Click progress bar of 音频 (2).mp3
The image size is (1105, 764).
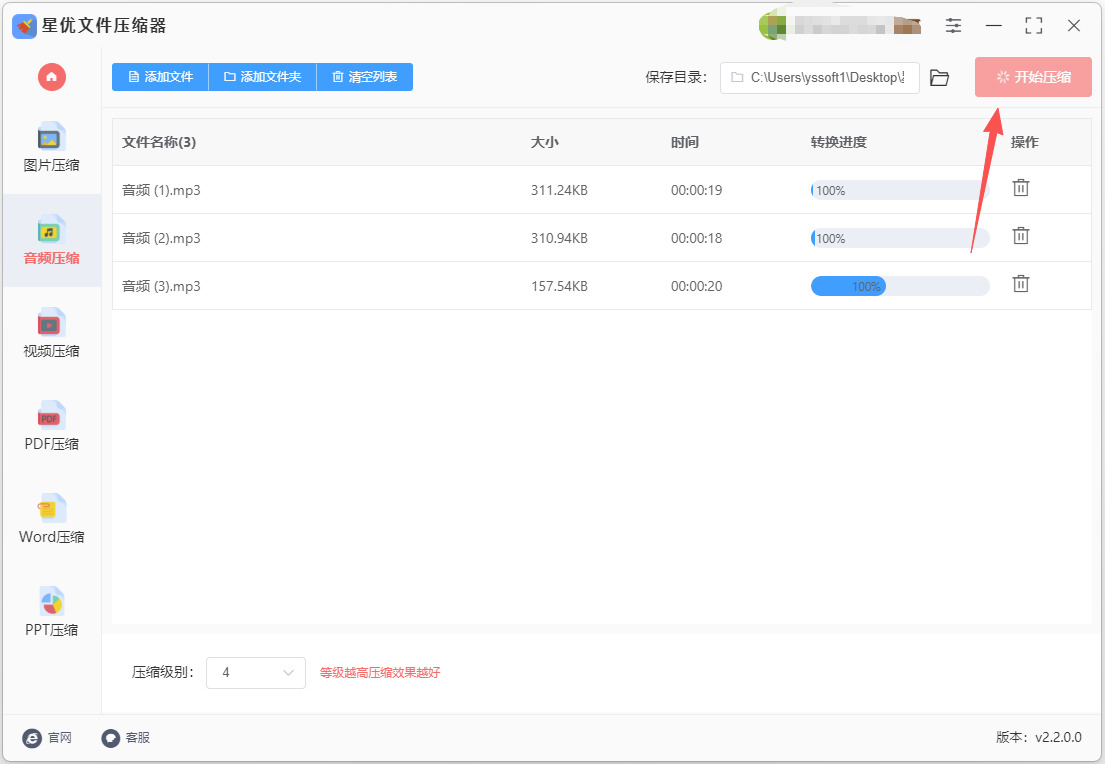[900, 238]
